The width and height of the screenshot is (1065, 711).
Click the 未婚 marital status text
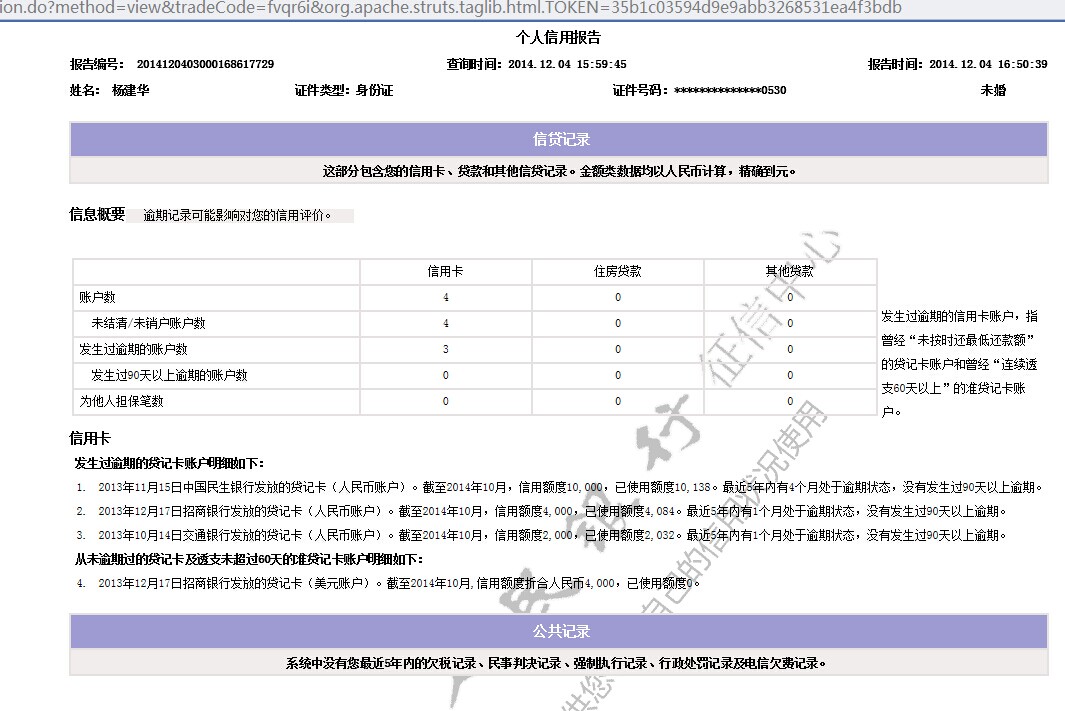tap(993, 90)
